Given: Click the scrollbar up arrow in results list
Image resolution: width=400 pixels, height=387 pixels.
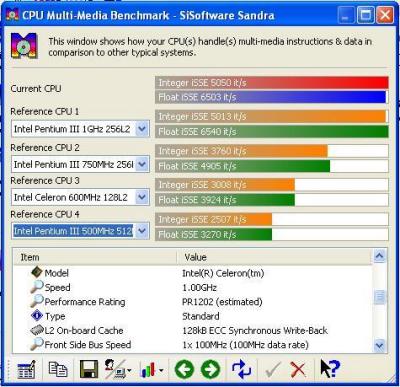Looking at the screenshot, I should point(380,256).
